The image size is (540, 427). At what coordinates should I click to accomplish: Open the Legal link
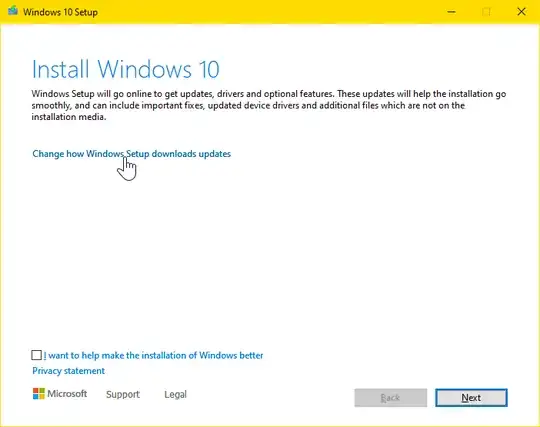pyautogui.click(x=175, y=394)
